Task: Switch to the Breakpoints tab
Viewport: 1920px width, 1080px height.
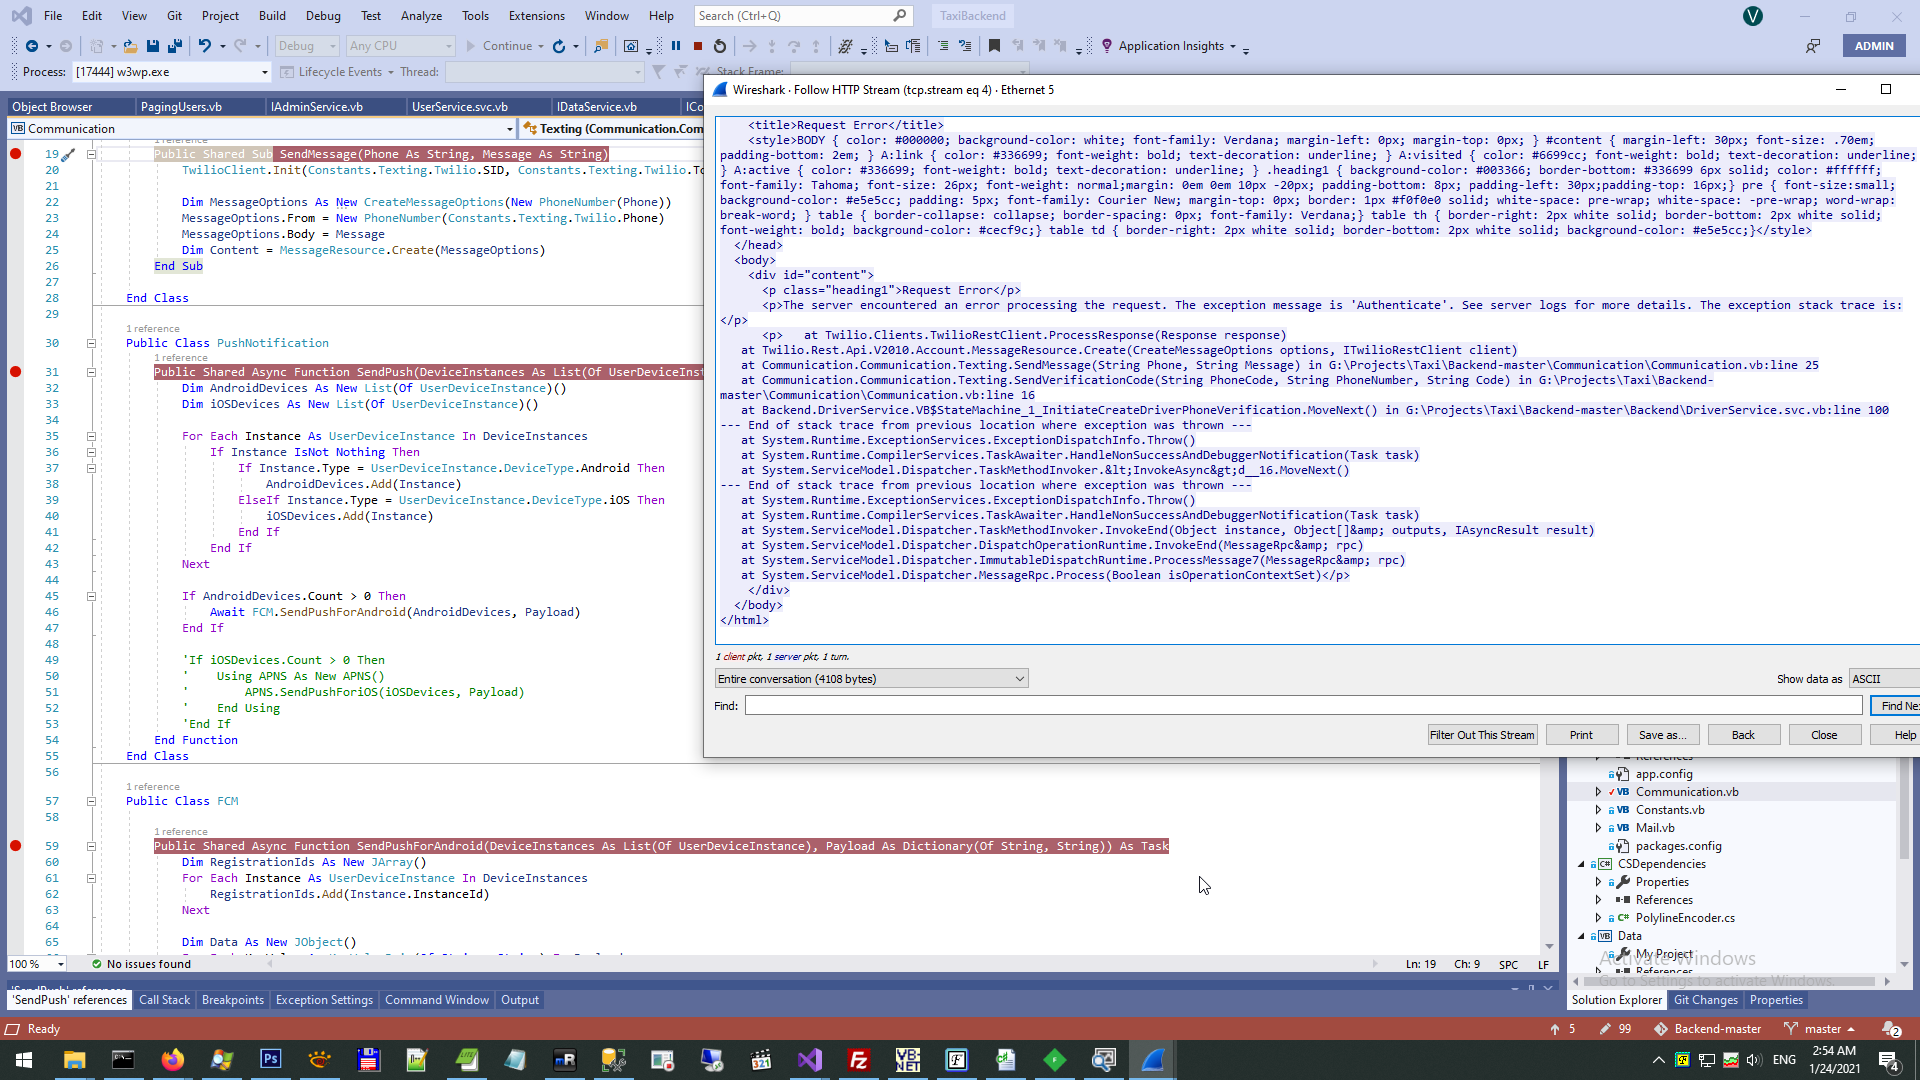Action: pos(232,1000)
